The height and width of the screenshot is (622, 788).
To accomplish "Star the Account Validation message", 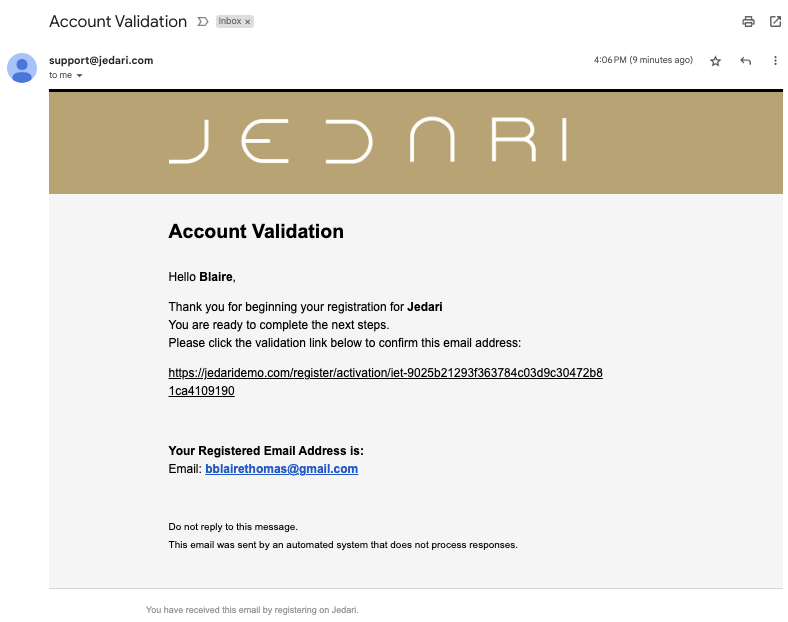I will click(716, 61).
